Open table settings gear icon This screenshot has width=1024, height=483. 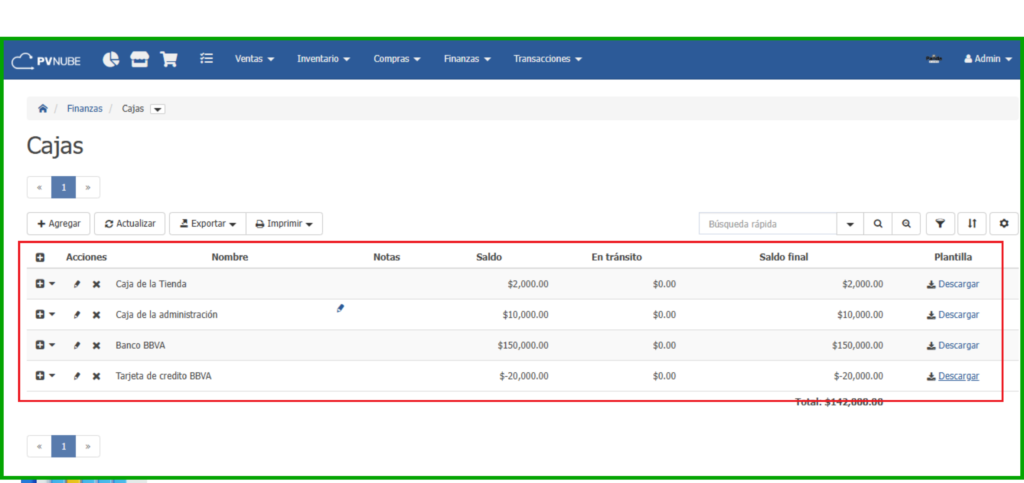(x=1004, y=224)
